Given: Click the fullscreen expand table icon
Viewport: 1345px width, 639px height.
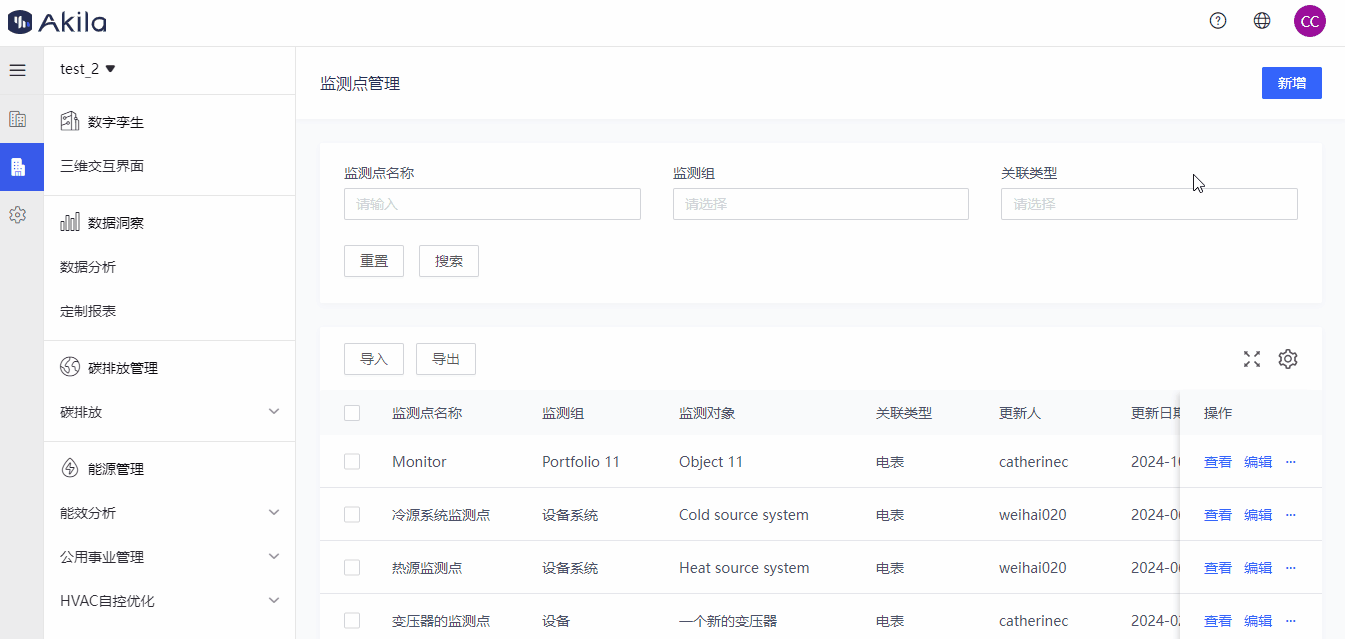Looking at the screenshot, I should click(x=1251, y=359).
